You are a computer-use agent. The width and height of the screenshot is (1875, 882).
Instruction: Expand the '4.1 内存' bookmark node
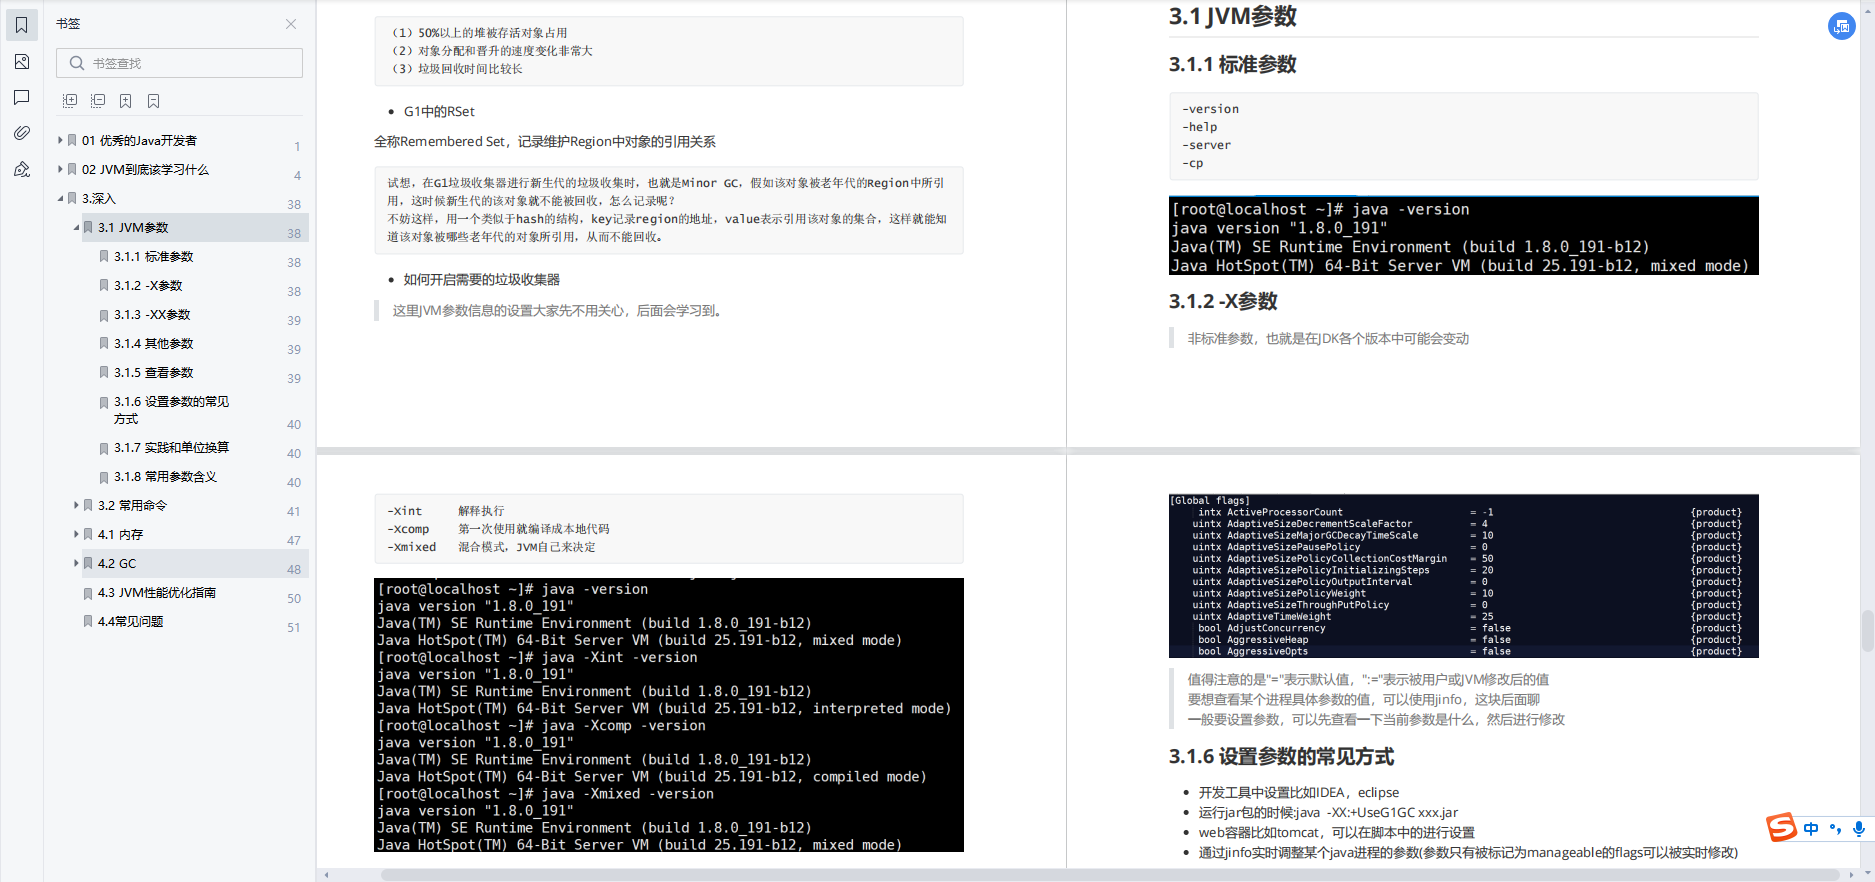76,534
